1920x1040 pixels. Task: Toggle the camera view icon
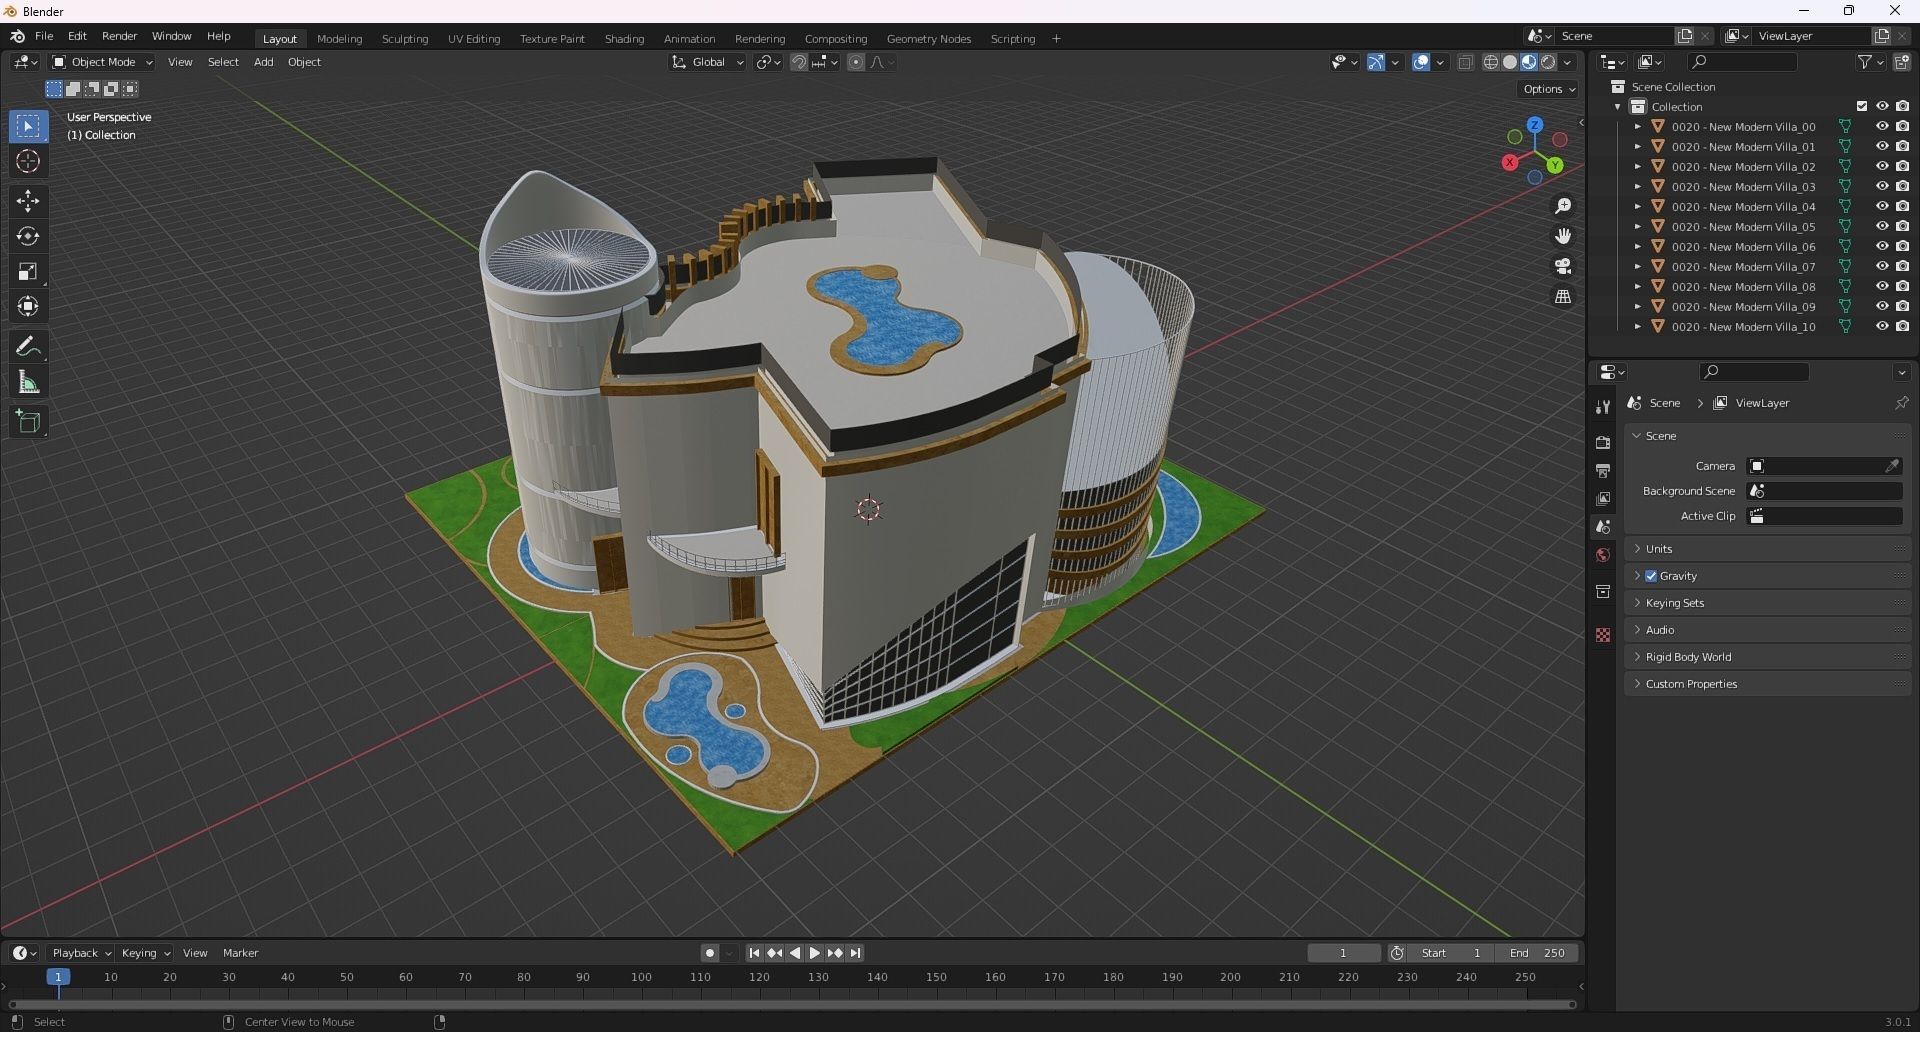tap(1563, 267)
